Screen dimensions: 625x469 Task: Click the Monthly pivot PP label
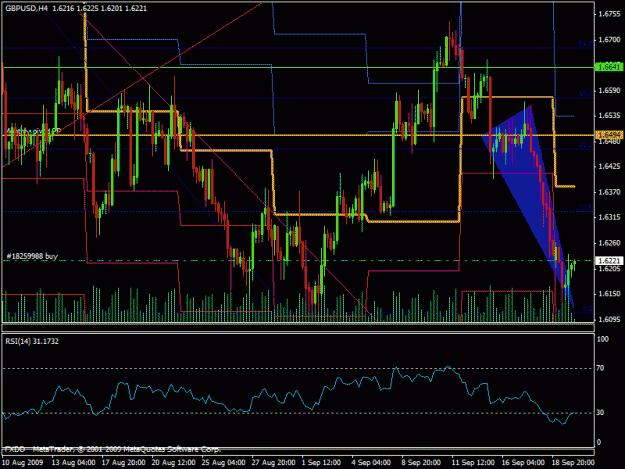point(33,131)
